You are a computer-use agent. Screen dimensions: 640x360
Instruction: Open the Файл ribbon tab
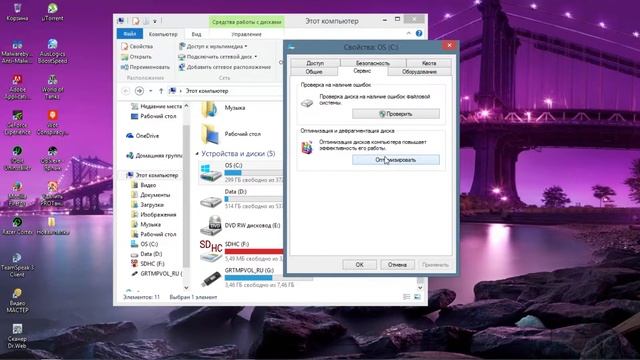coord(130,34)
